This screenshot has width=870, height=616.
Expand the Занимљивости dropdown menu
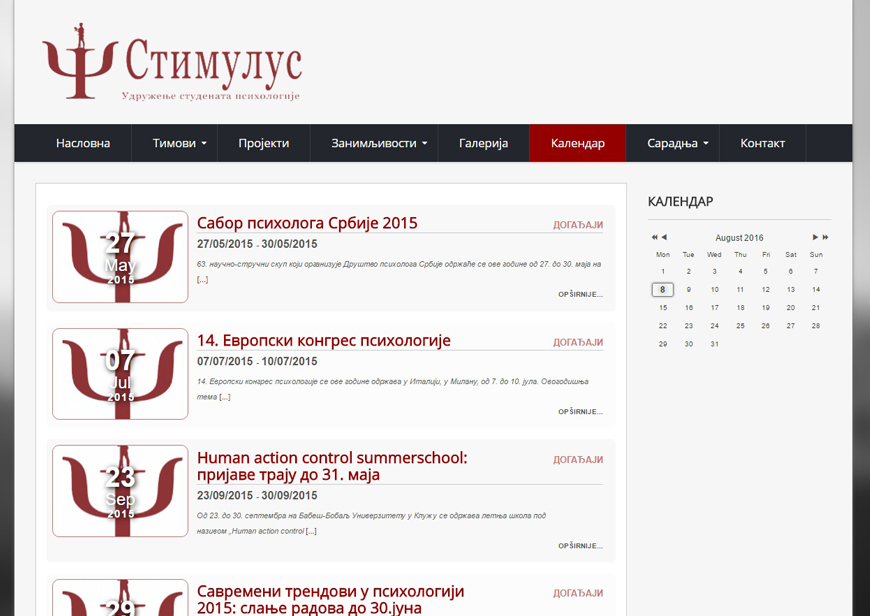[x=379, y=143]
